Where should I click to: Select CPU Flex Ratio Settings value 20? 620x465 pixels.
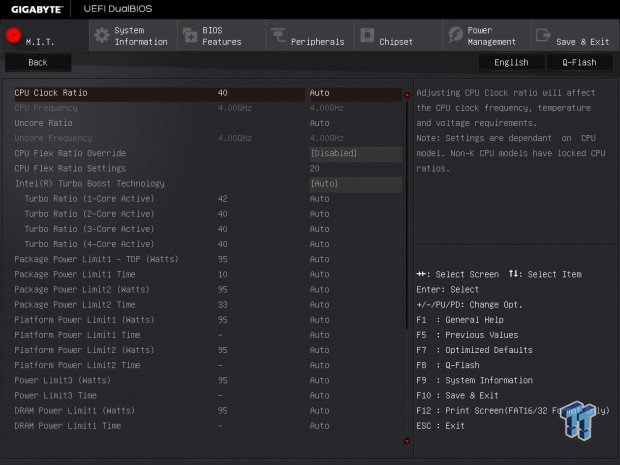click(x=315, y=168)
